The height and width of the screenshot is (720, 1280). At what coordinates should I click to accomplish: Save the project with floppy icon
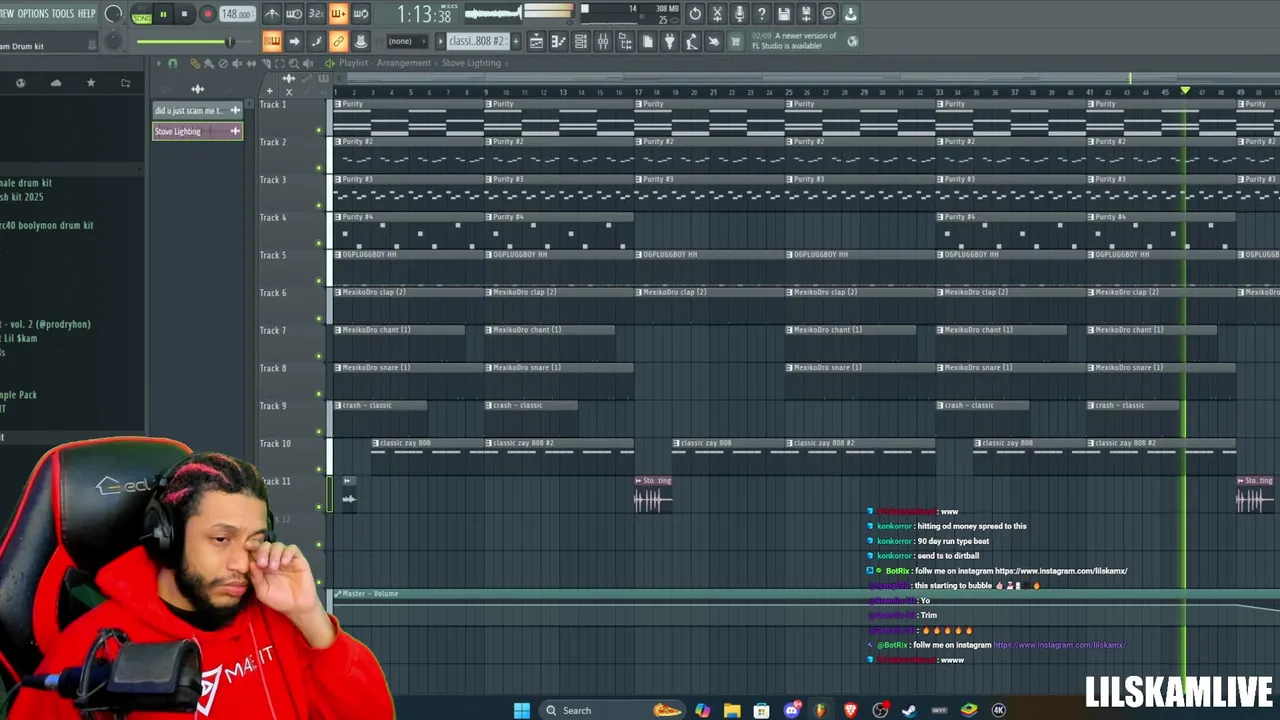pyautogui.click(x=784, y=14)
